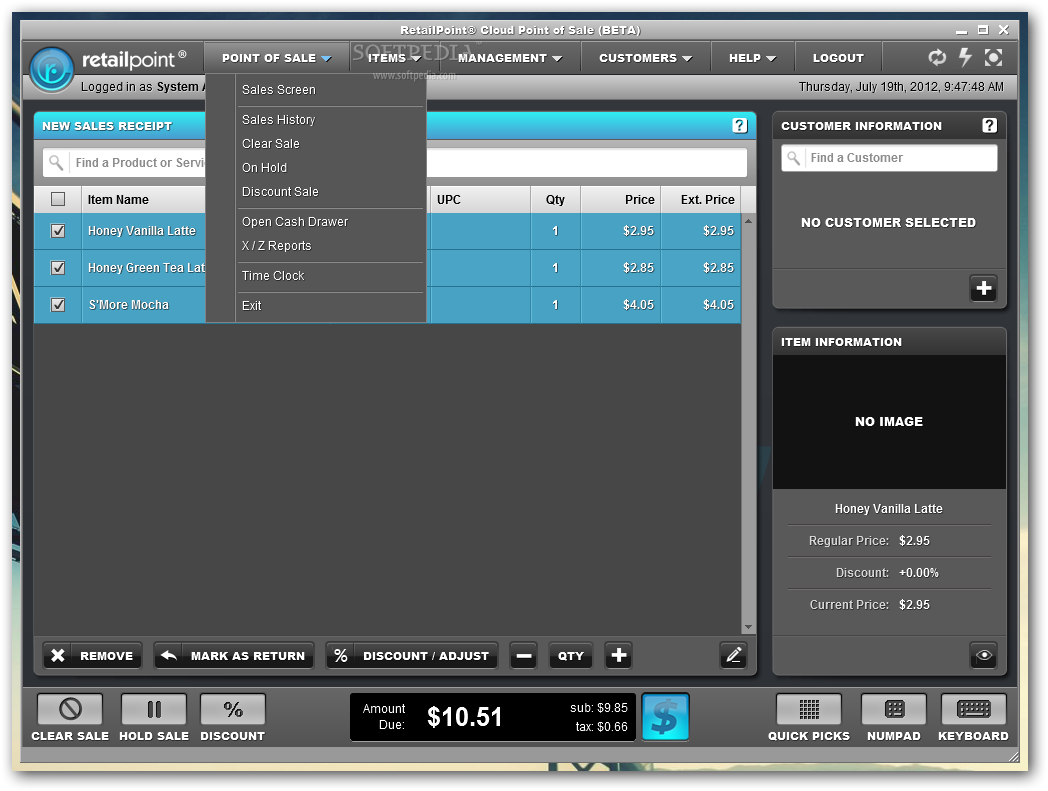Click Discount / Adjust button
Viewport: 1048px width, 791px height.
[412, 655]
